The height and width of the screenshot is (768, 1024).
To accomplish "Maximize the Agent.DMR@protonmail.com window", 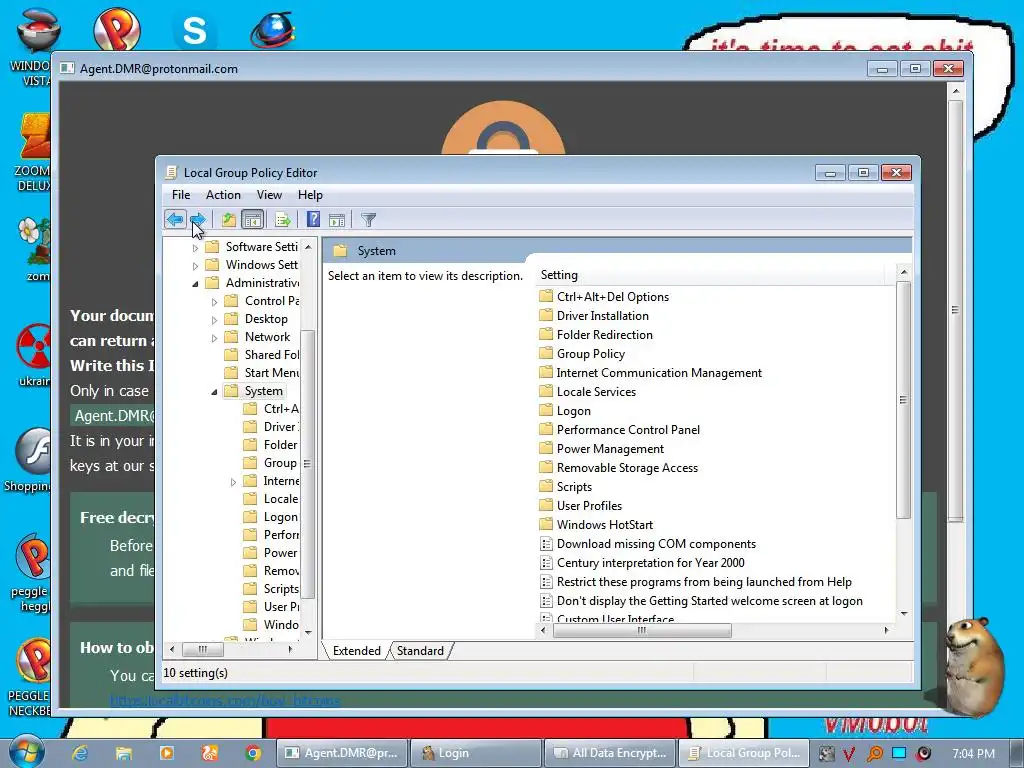I will point(915,69).
